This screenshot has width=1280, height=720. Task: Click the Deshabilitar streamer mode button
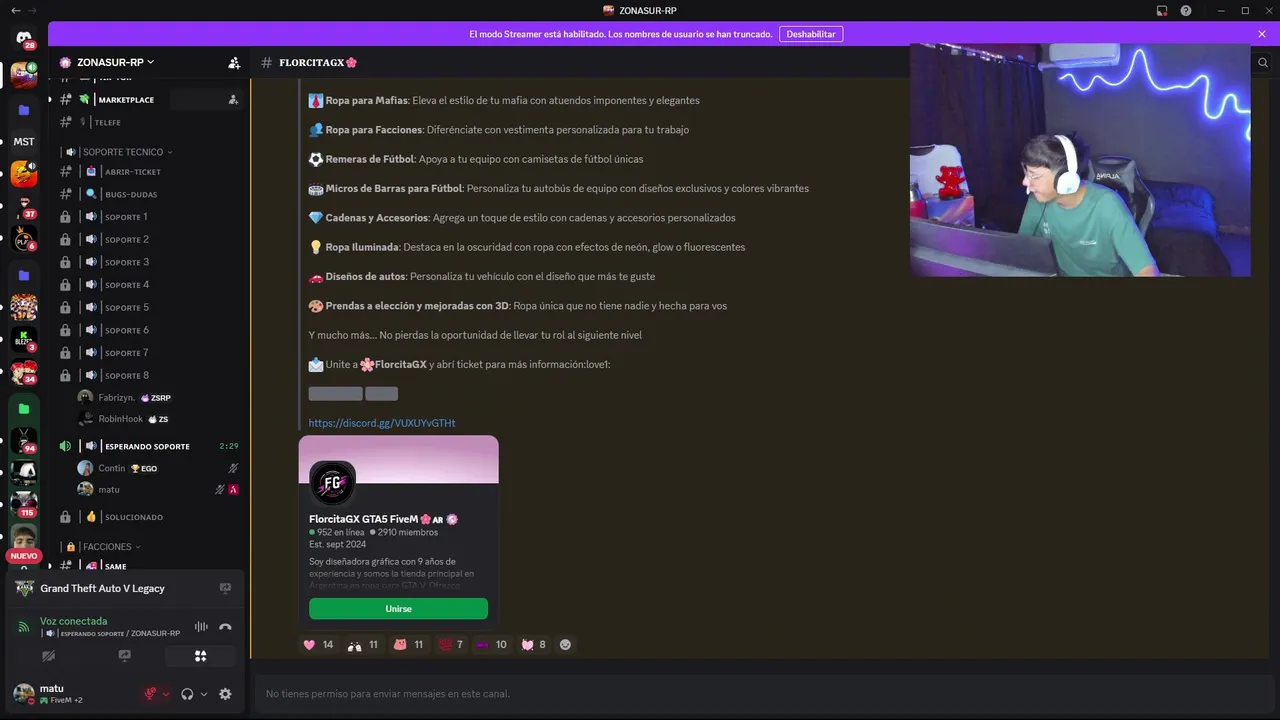coord(811,34)
